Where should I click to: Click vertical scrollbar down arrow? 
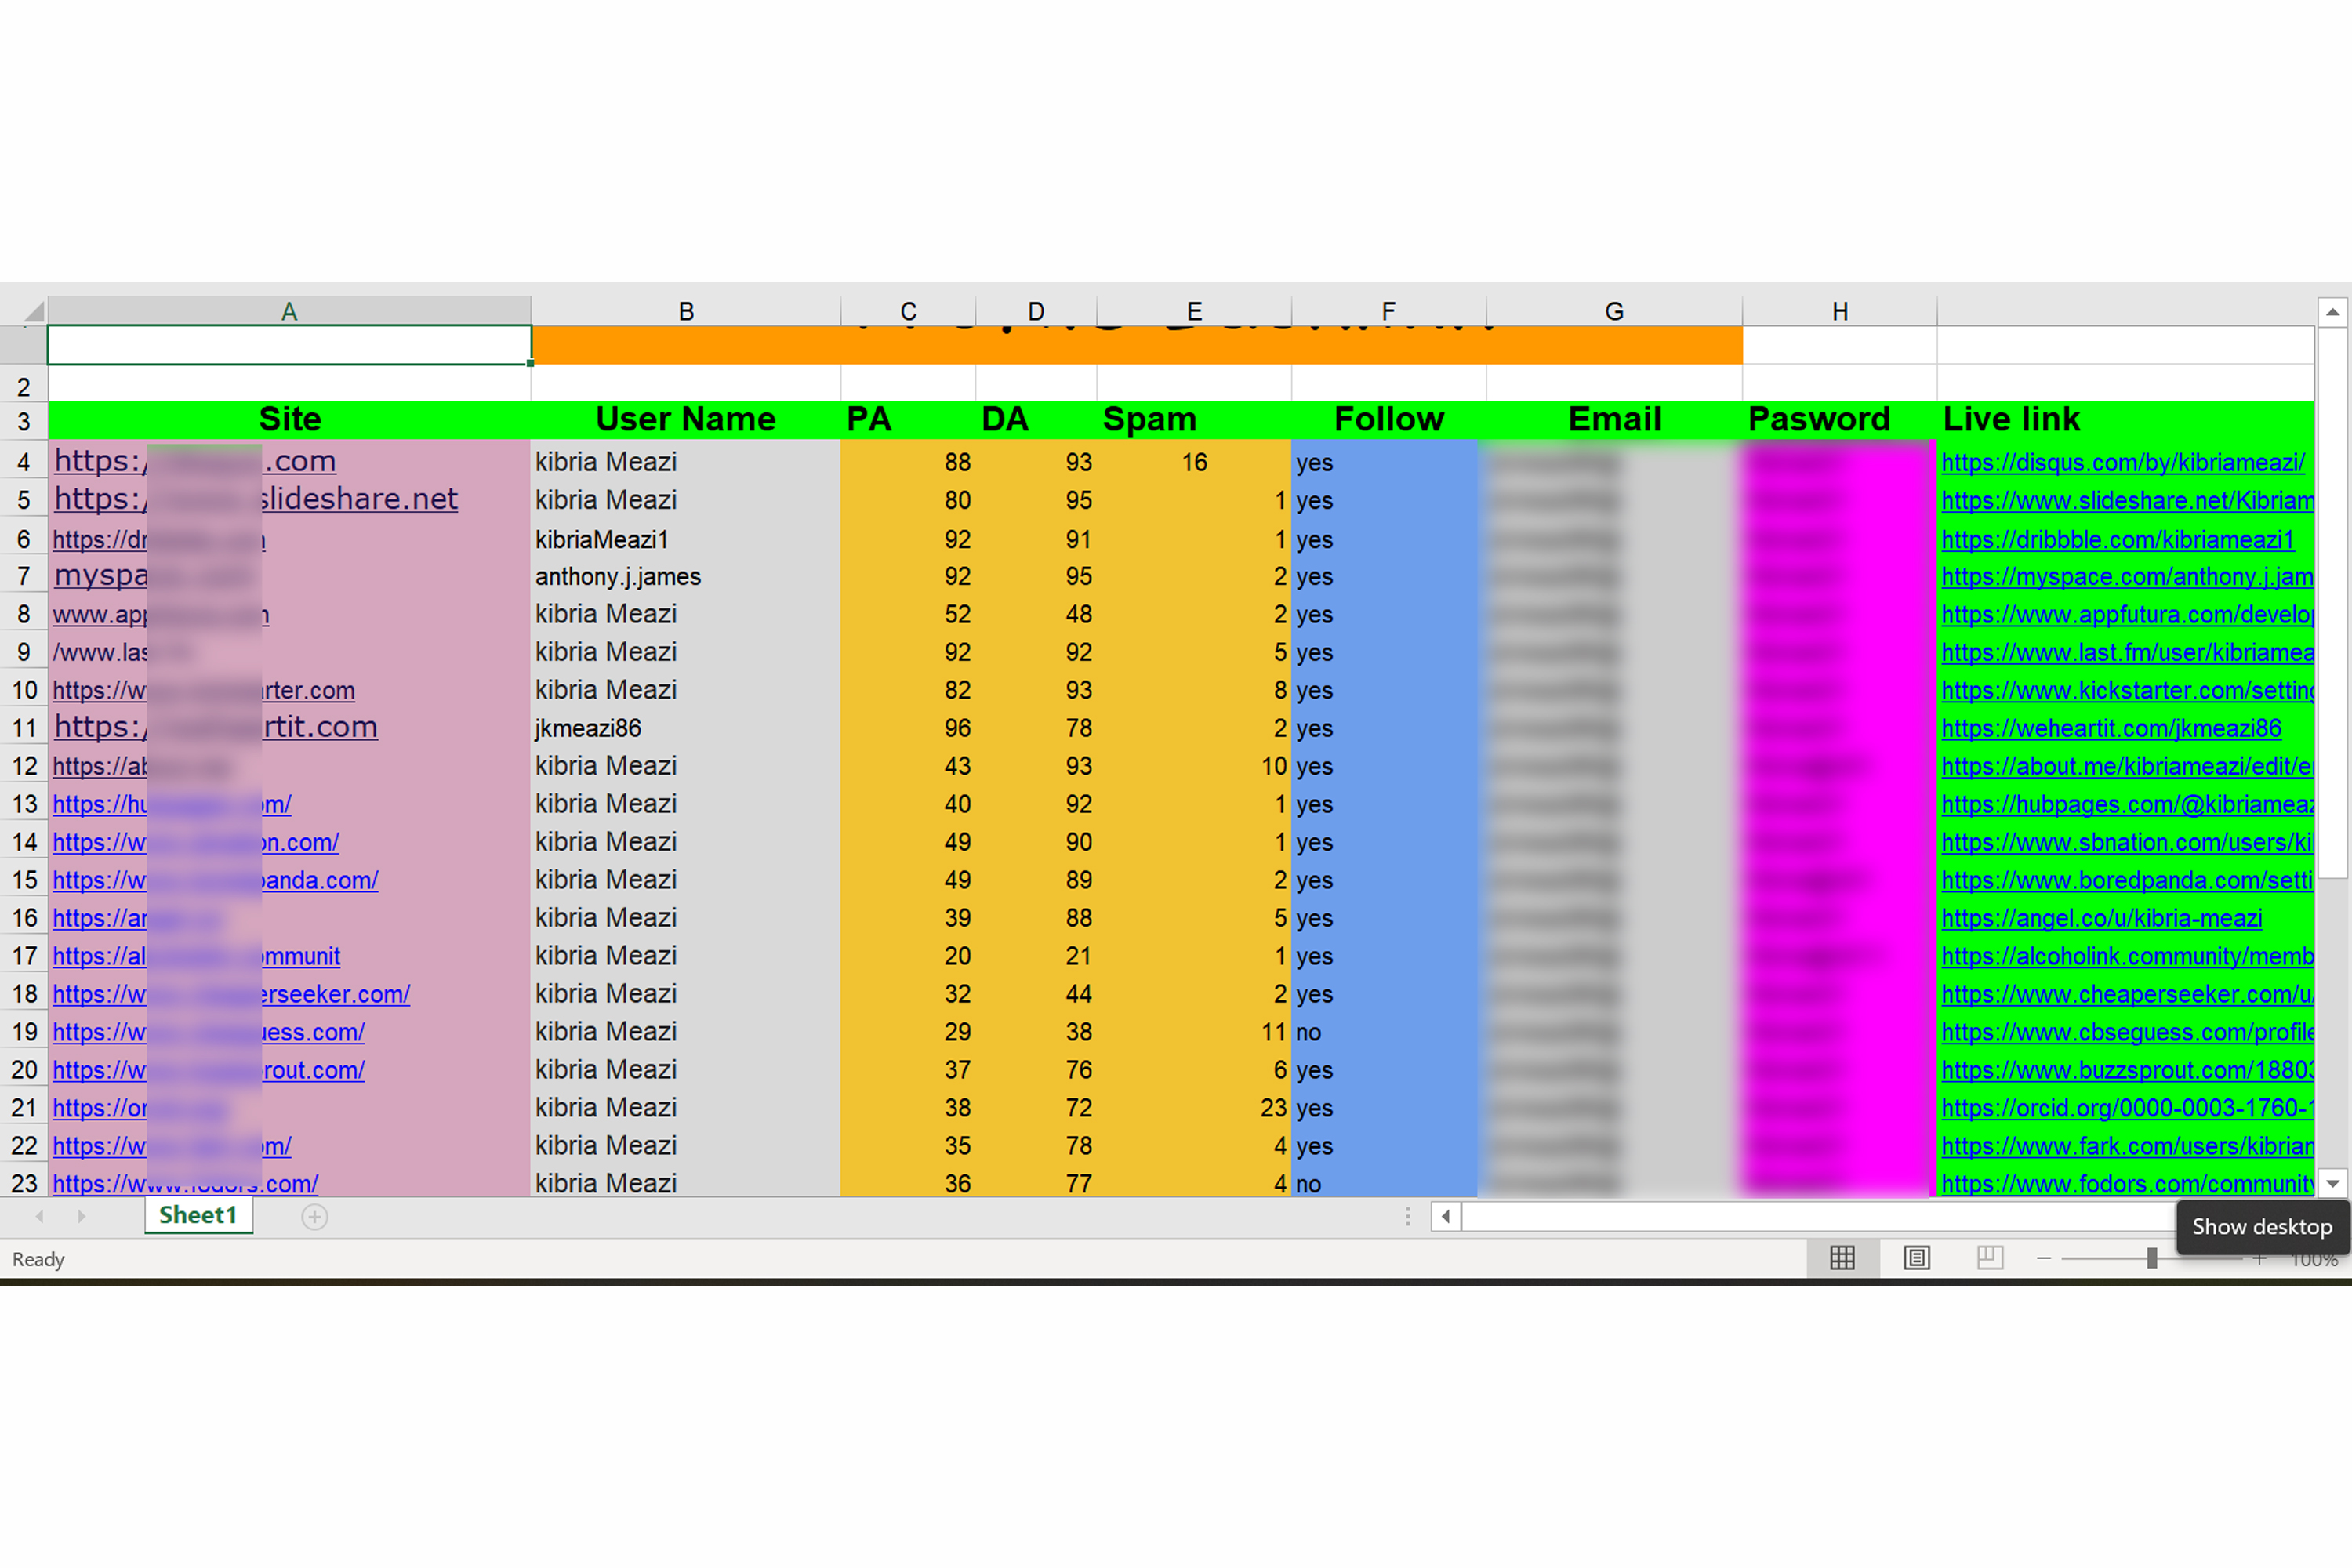pos(2332,1183)
